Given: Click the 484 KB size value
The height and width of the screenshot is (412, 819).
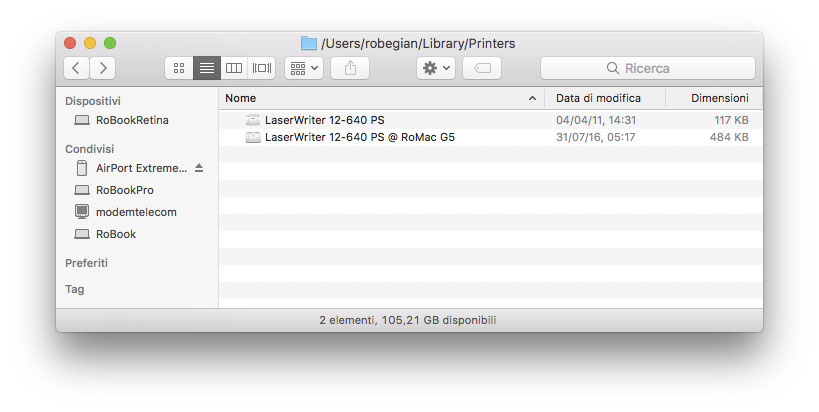Looking at the screenshot, I should (x=729, y=137).
